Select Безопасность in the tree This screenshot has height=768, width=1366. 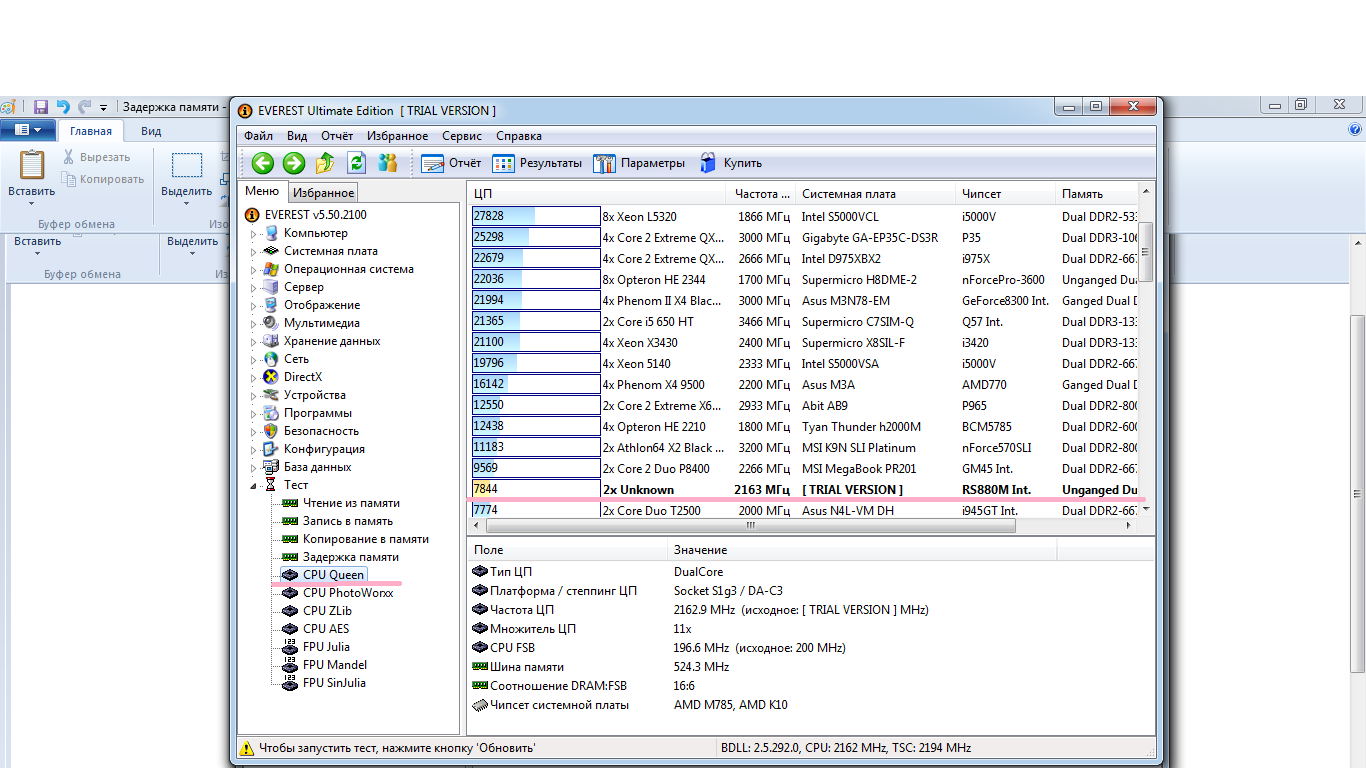coord(321,431)
